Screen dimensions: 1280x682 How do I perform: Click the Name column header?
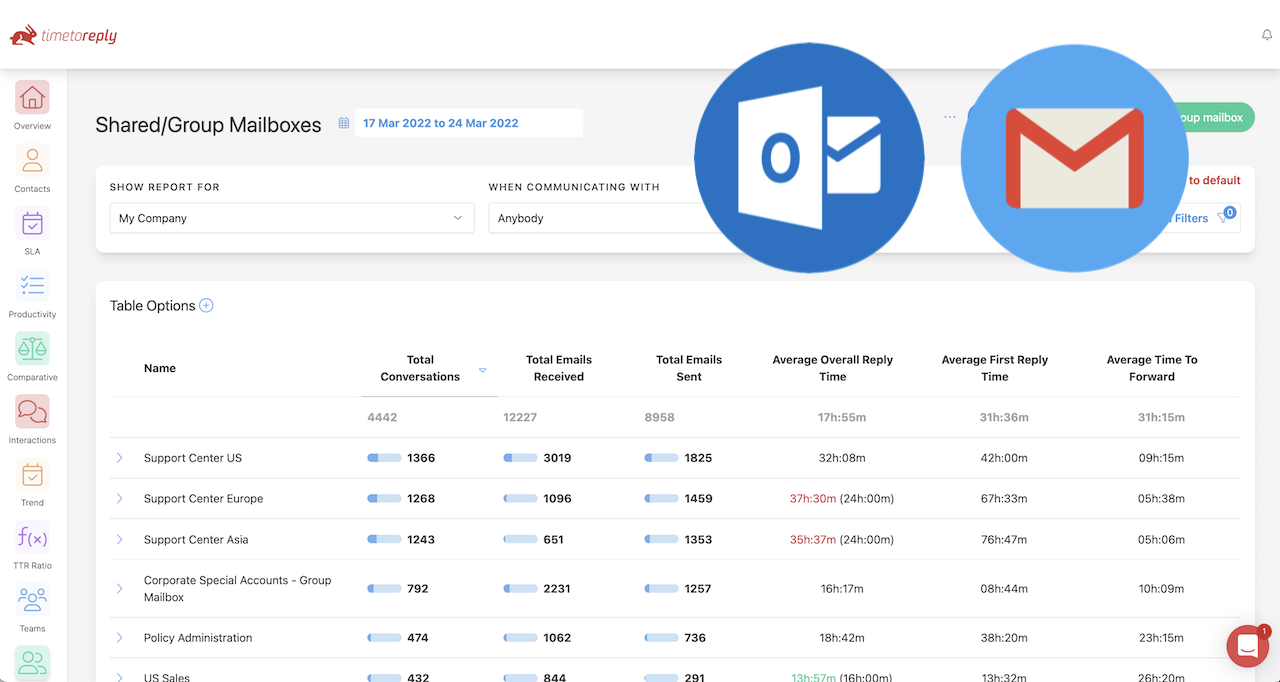(x=160, y=368)
